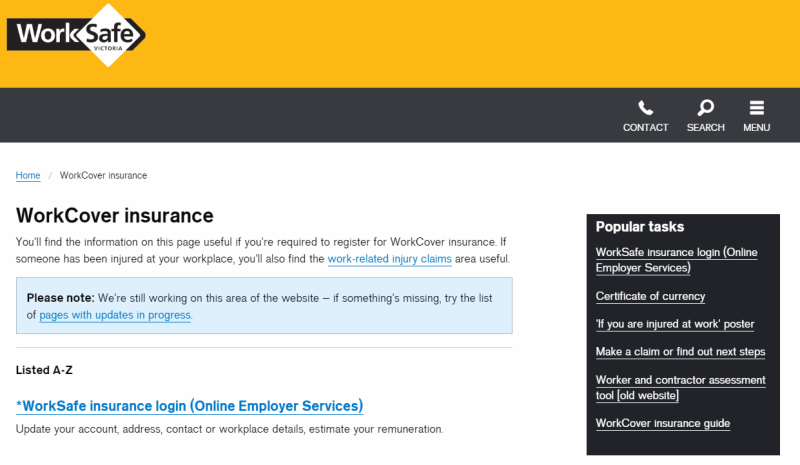Open Worker and contractor assessment tool link

(x=681, y=387)
